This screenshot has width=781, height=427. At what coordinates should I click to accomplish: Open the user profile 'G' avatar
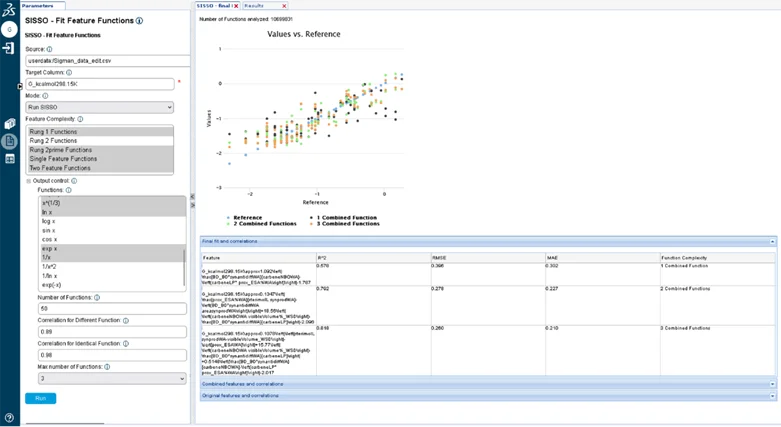point(9,29)
